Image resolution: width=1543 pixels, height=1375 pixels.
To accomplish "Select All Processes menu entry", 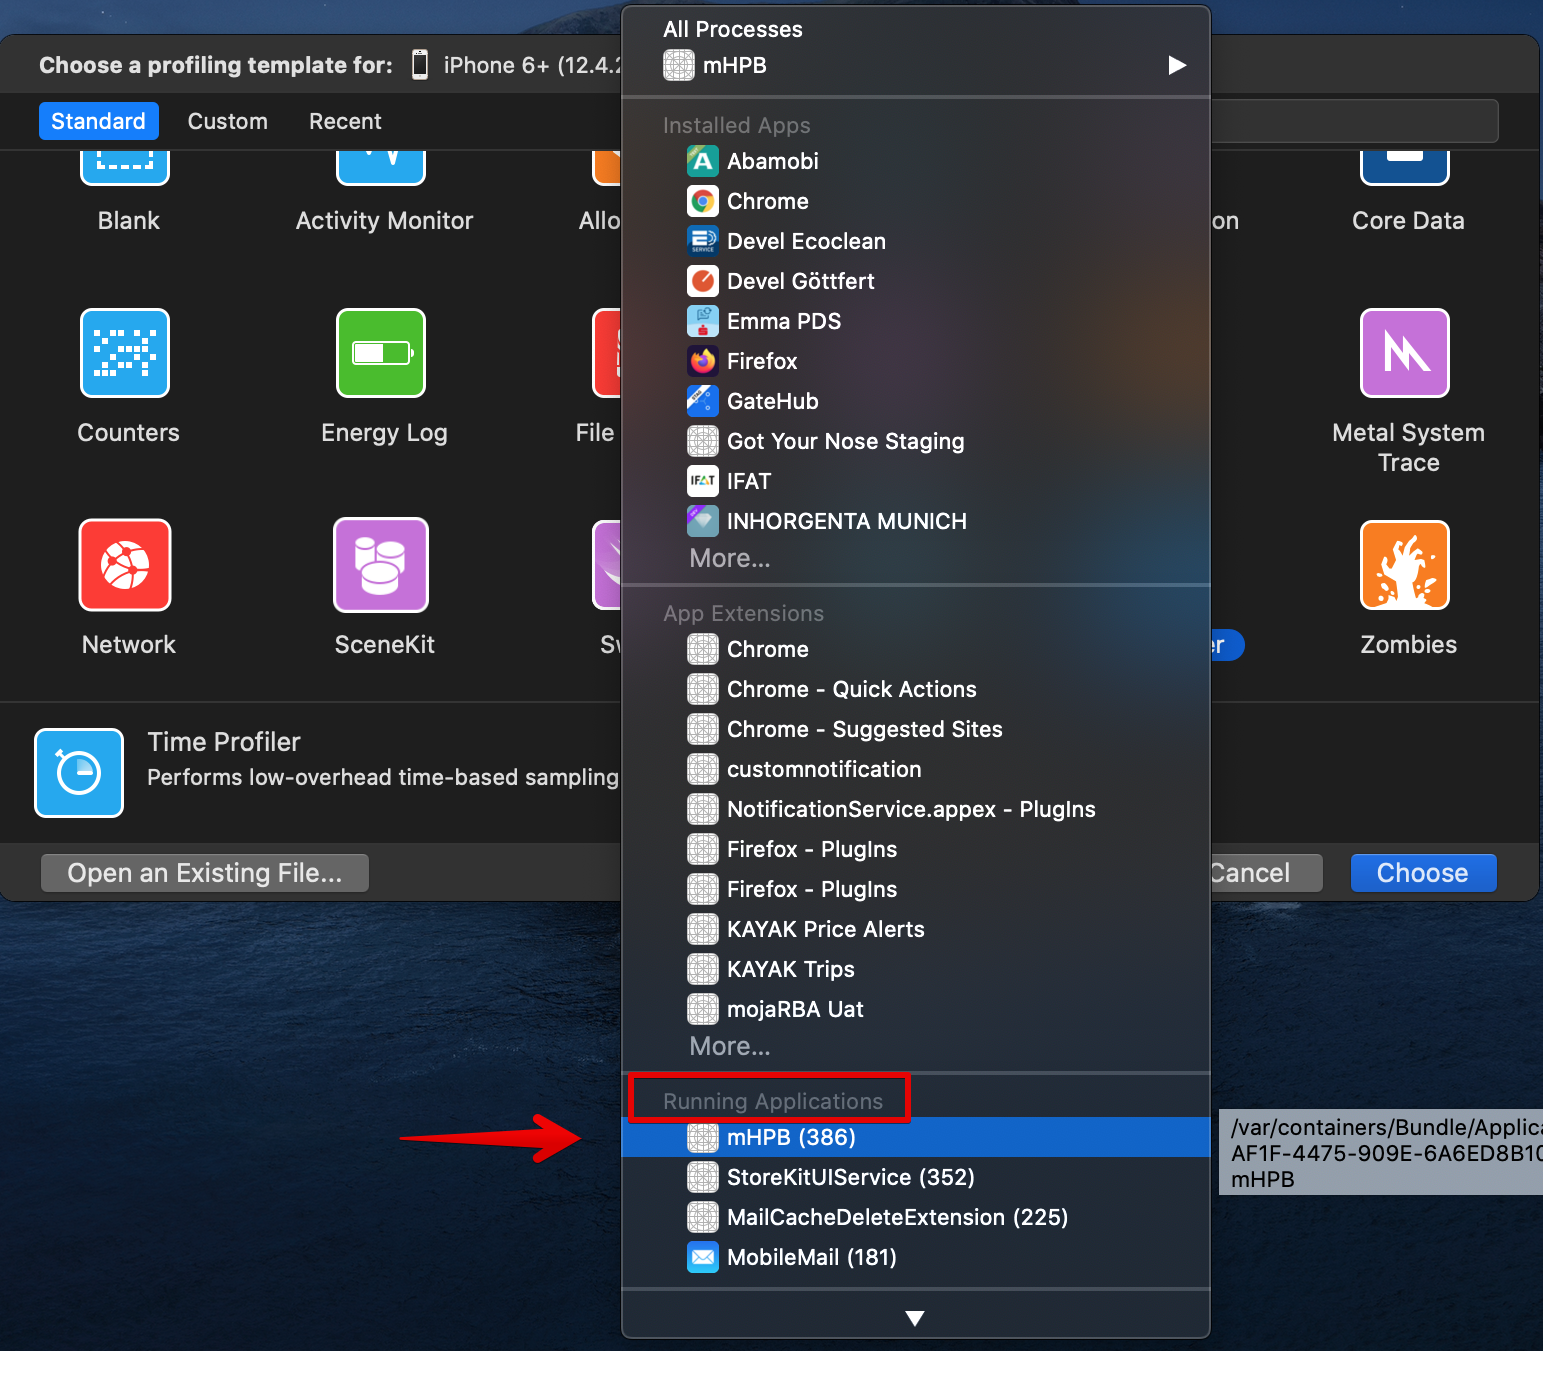I will 732,29.
